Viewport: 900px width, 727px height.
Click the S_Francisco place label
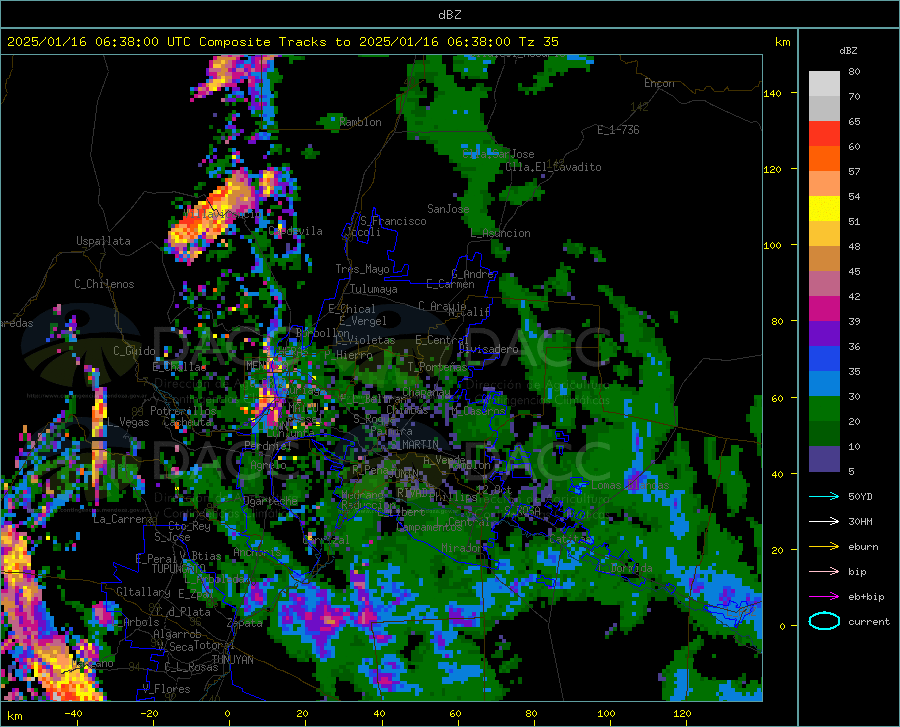tap(393, 221)
